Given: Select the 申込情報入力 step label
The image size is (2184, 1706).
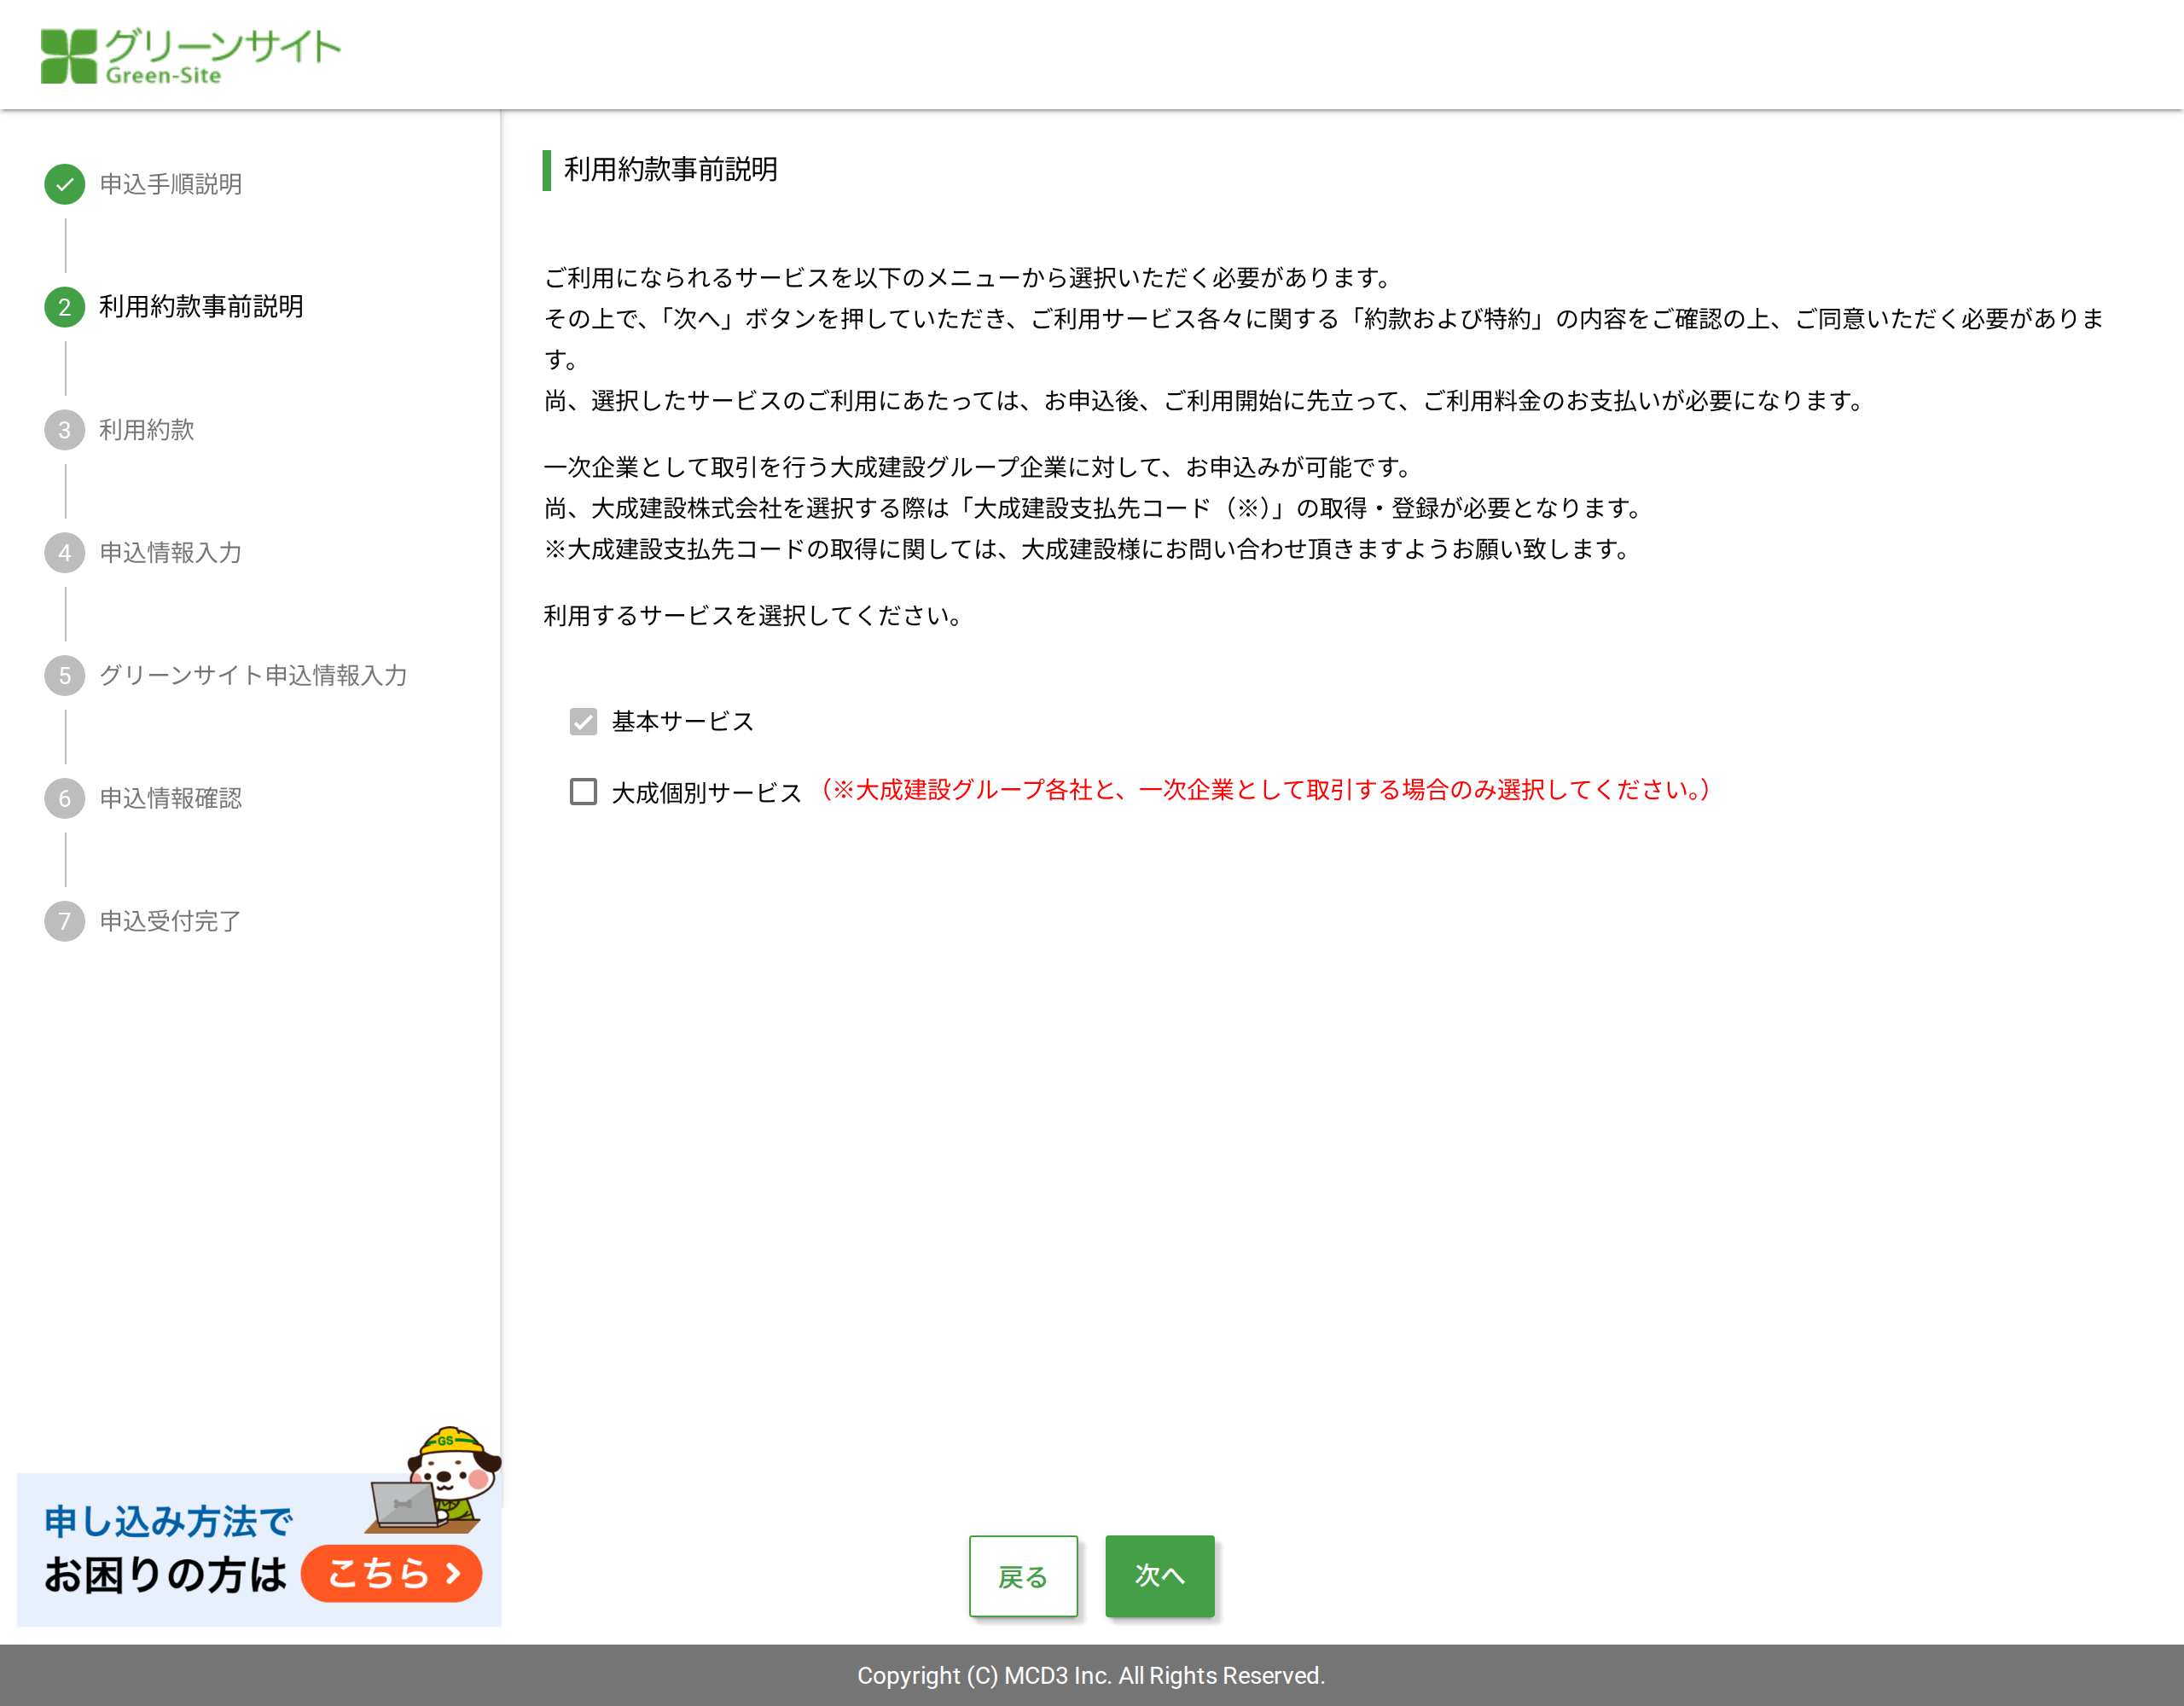Looking at the screenshot, I should 171,553.
